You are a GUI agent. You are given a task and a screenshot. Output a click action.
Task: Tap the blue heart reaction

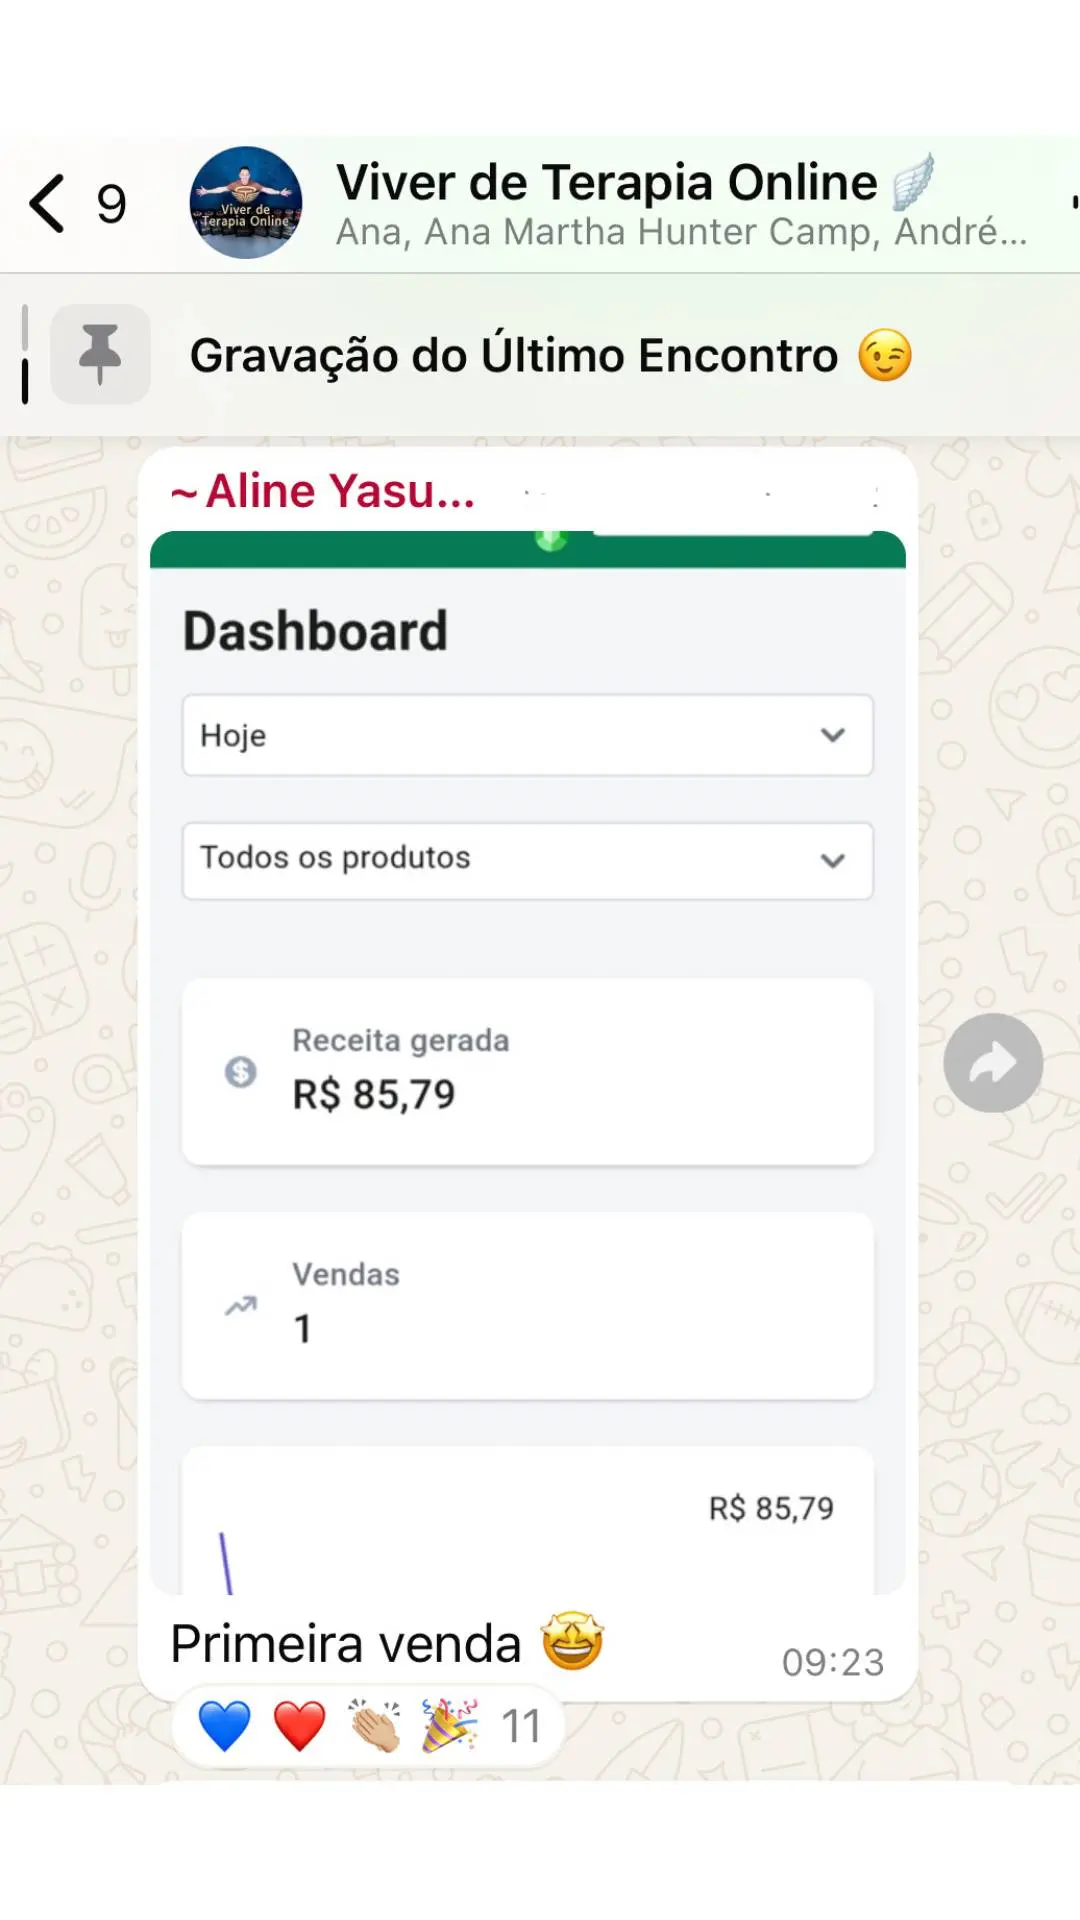coord(224,1726)
